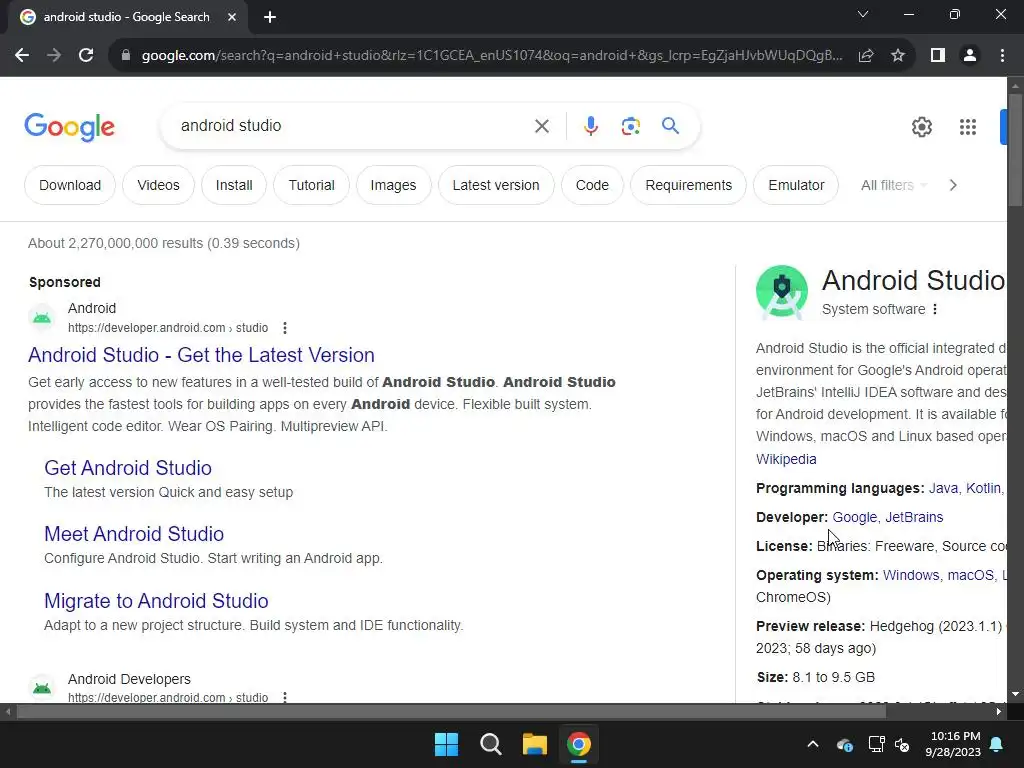Image resolution: width=1024 pixels, height=768 pixels.
Task: Click the Android favicon of the sponsored result
Action: pyautogui.click(x=42, y=317)
